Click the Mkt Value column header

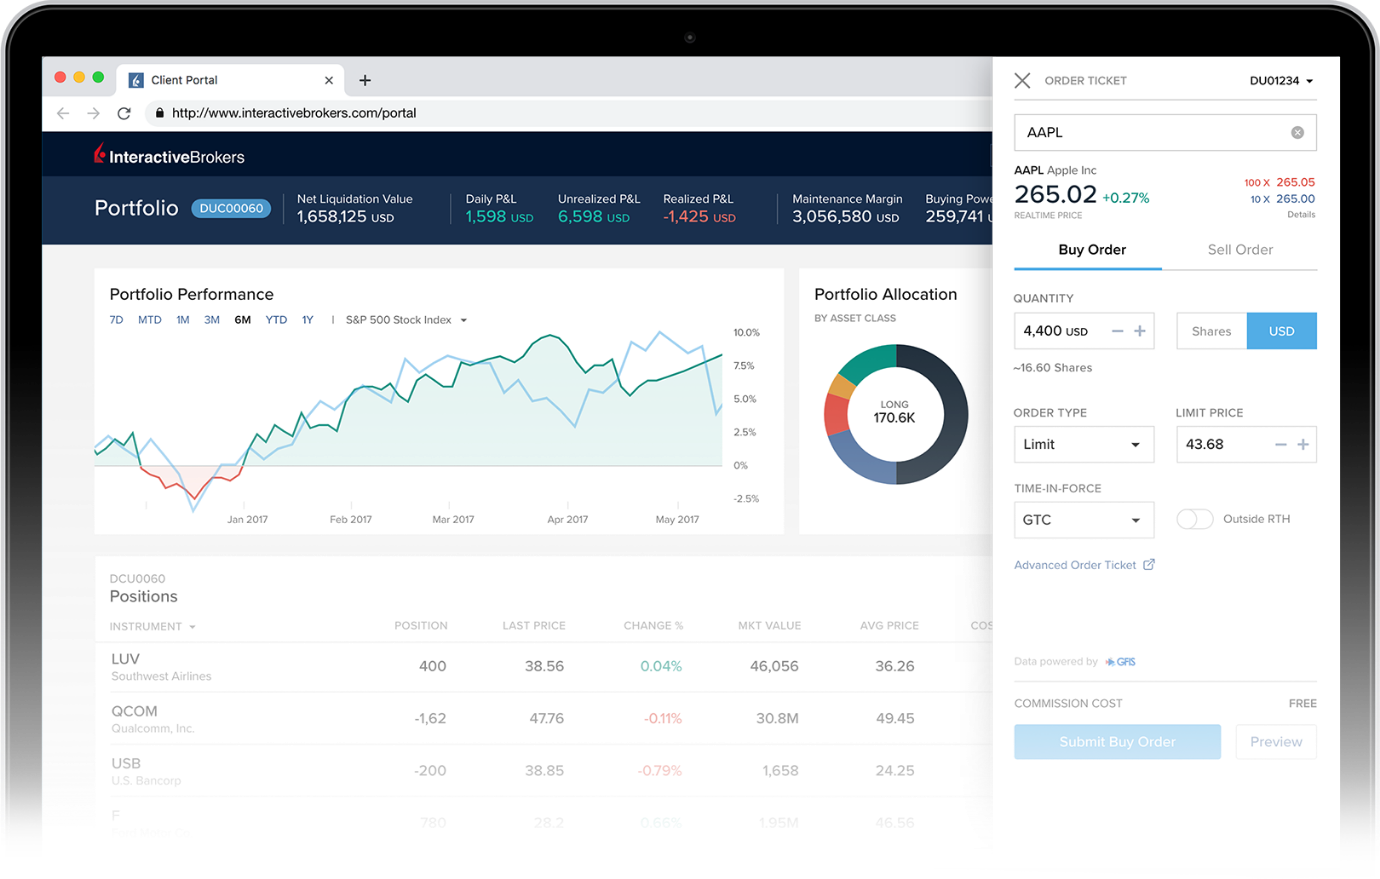[x=769, y=626]
